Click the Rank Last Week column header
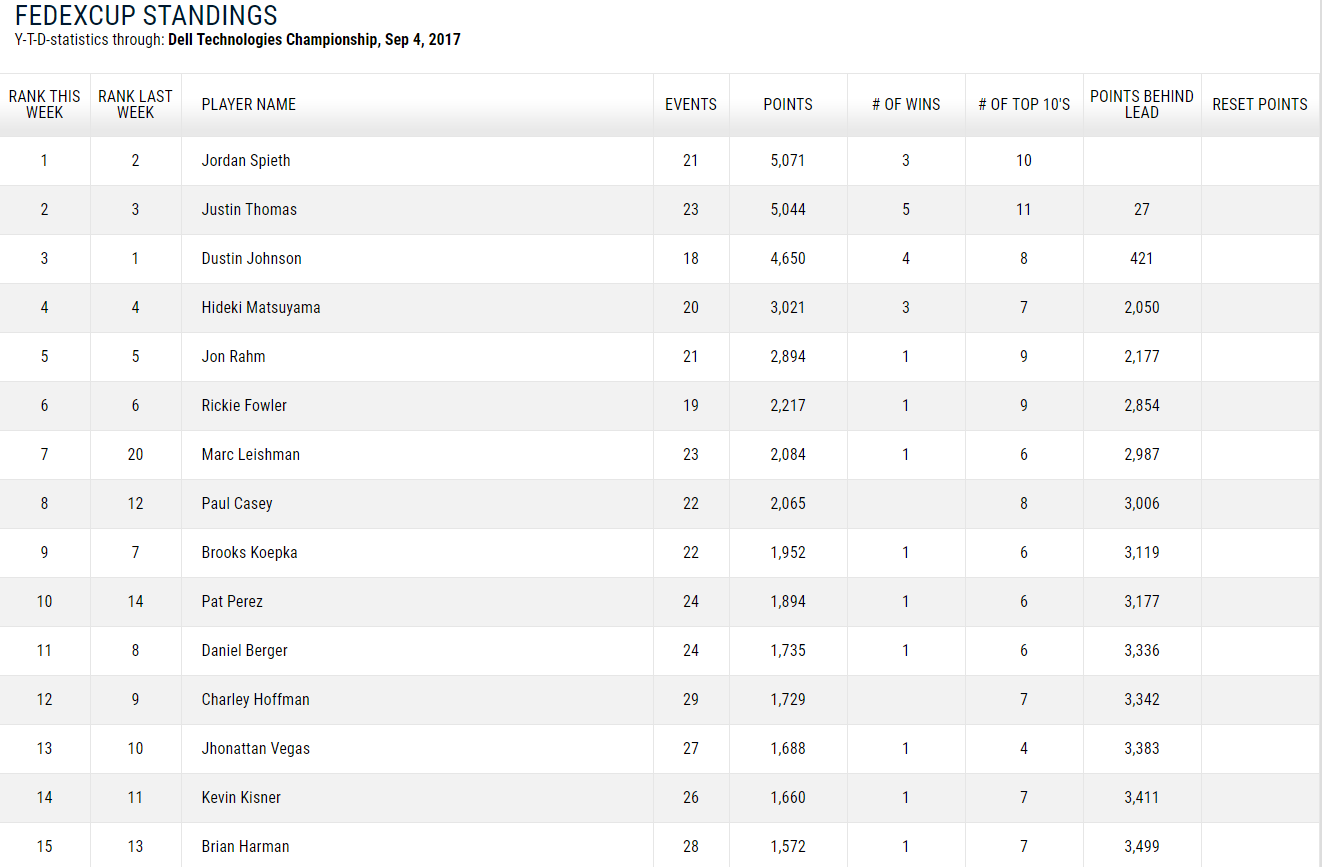 pos(135,105)
